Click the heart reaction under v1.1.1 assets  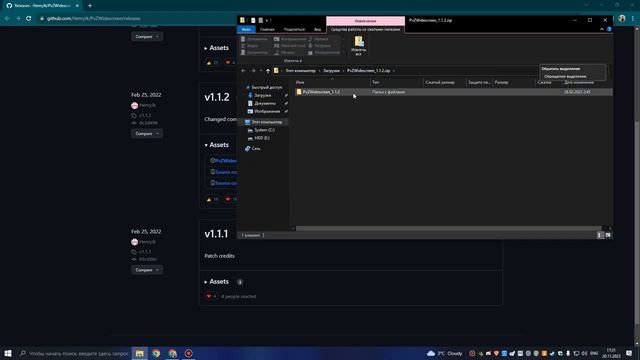pyautogui.click(x=211, y=296)
